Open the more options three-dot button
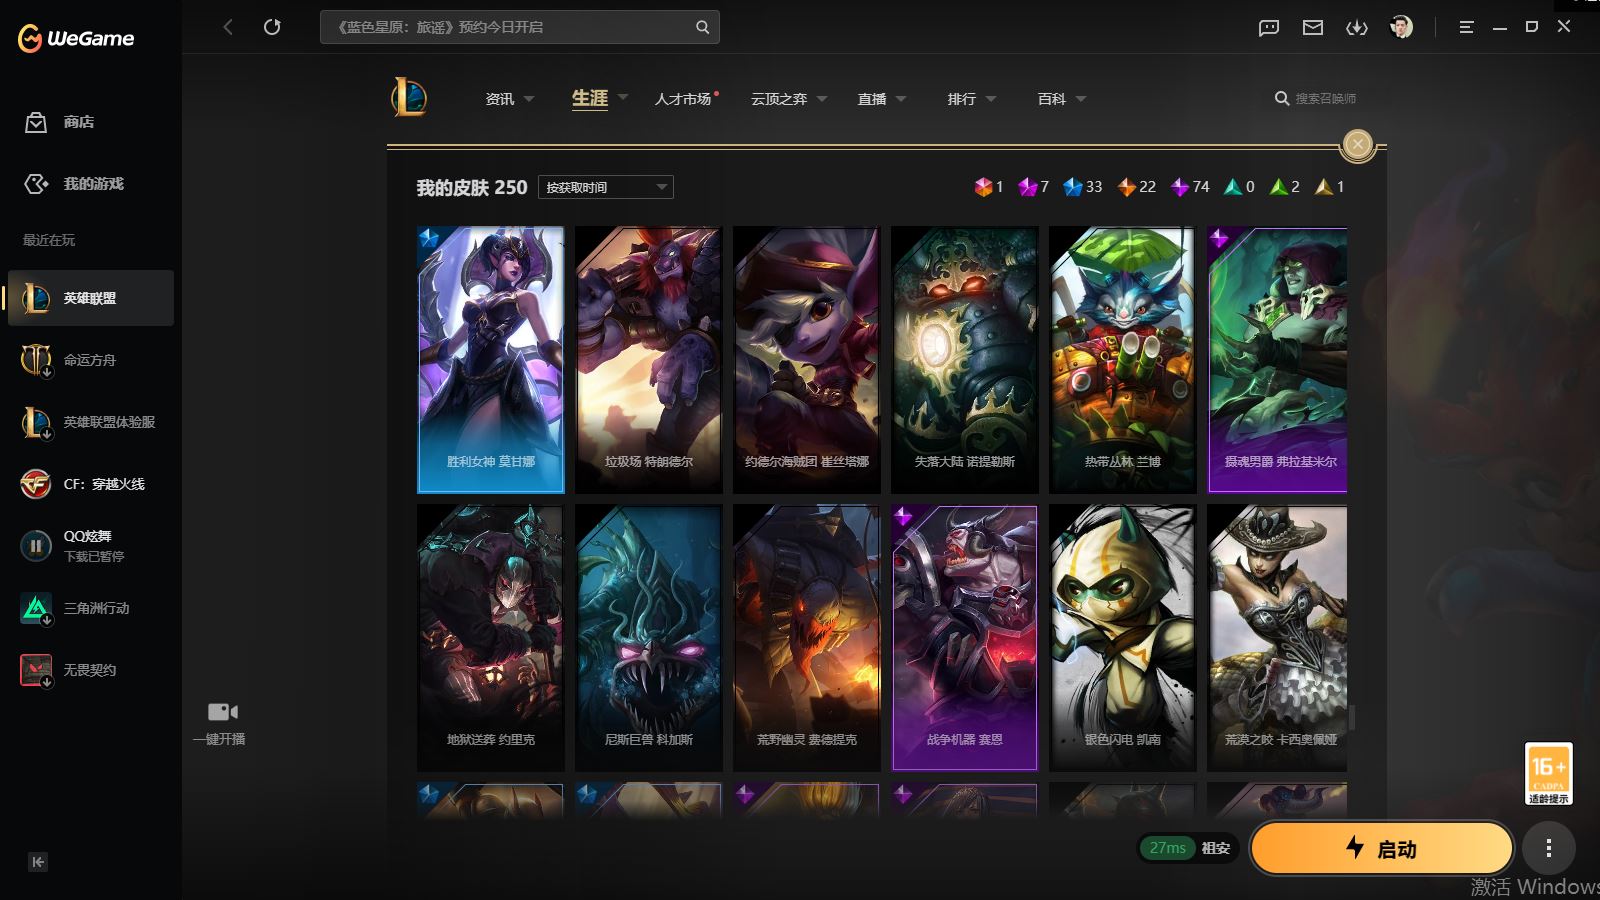 [1549, 849]
